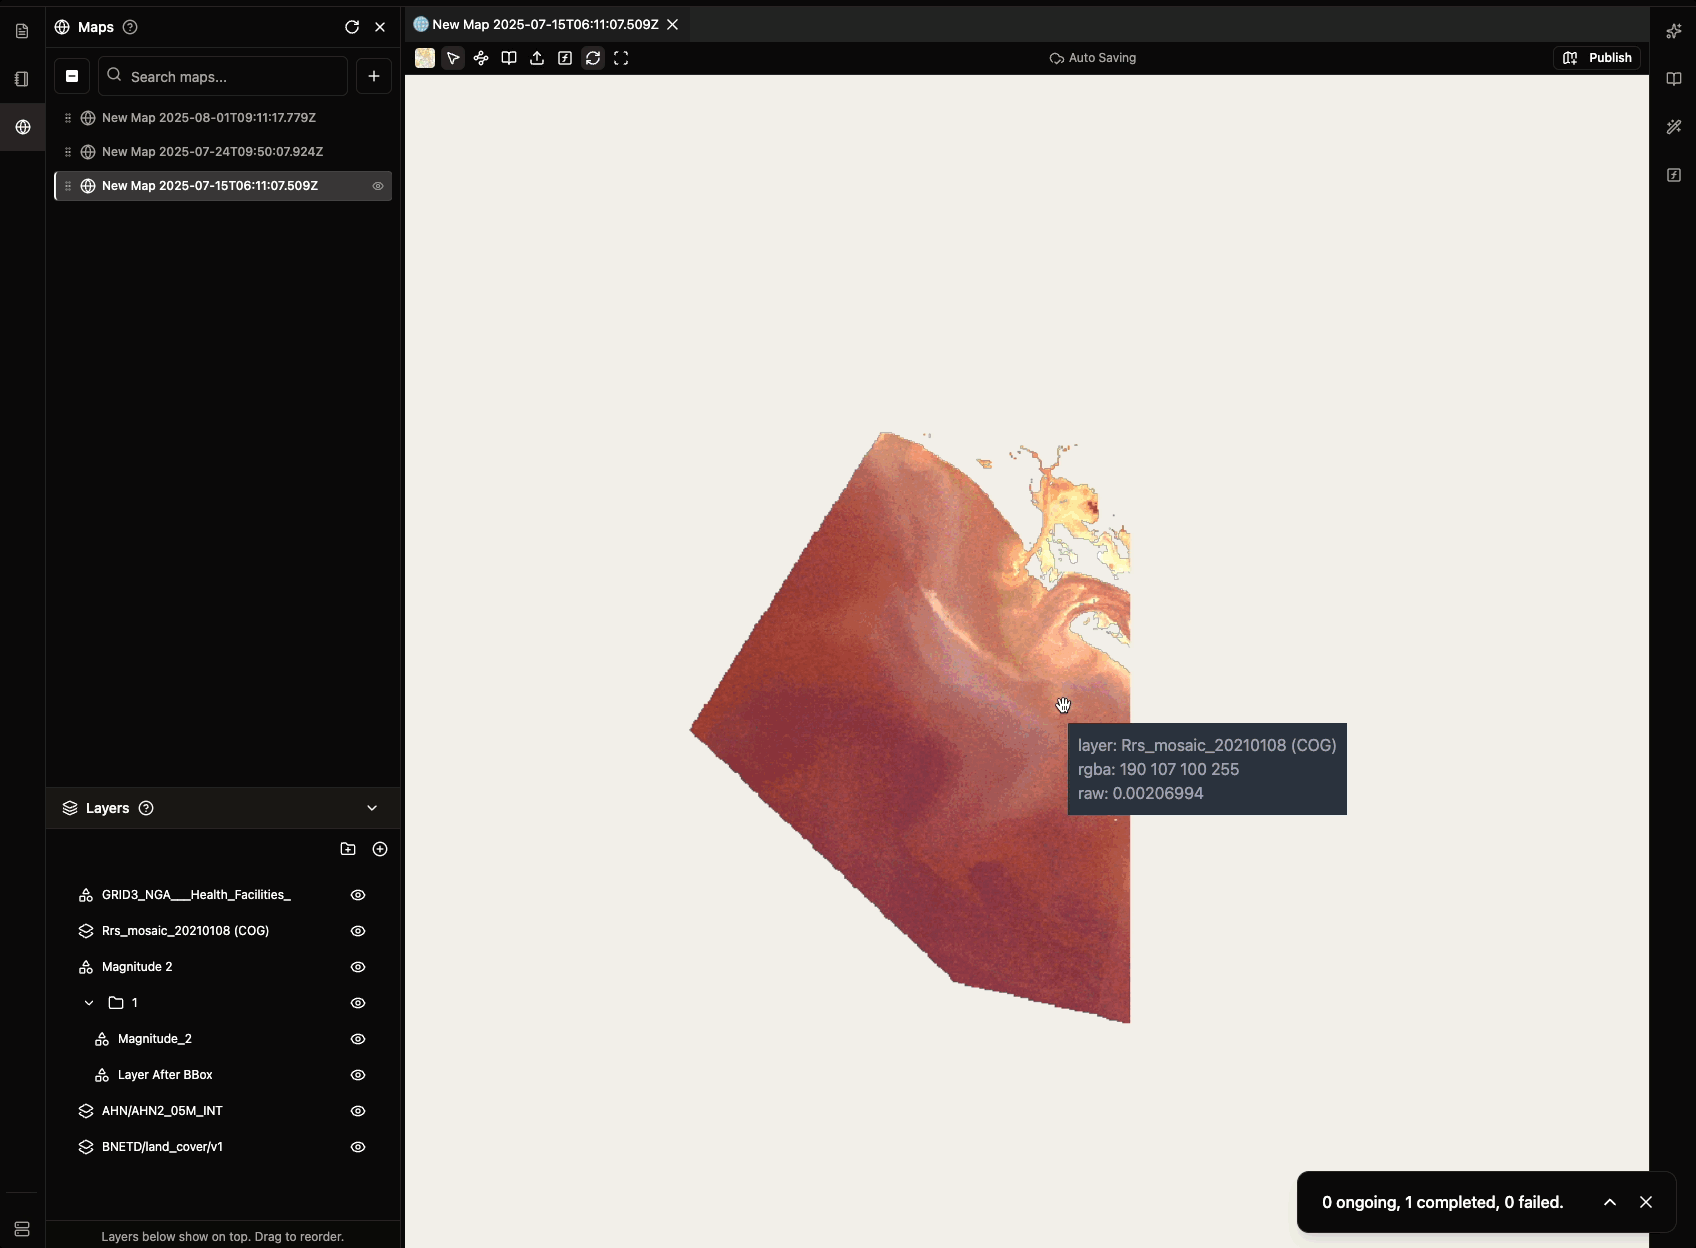Open the book icon in the map toolbar
The width and height of the screenshot is (1696, 1248).
(509, 58)
